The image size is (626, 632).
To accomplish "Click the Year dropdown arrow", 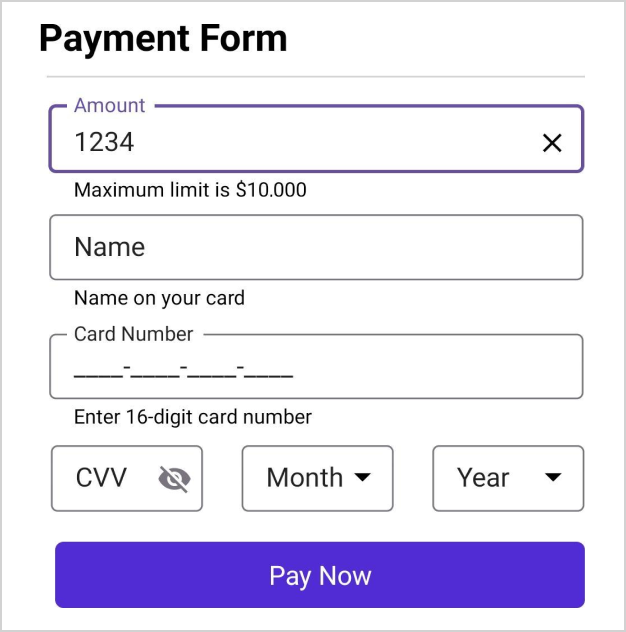I will point(553,478).
